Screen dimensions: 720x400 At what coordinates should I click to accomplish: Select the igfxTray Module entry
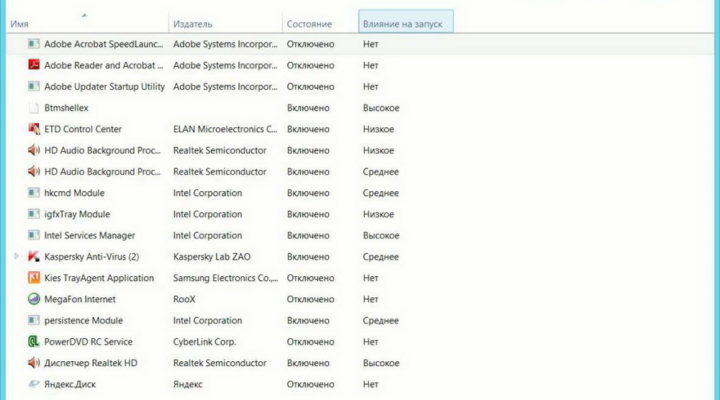click(x=77, y=214)
